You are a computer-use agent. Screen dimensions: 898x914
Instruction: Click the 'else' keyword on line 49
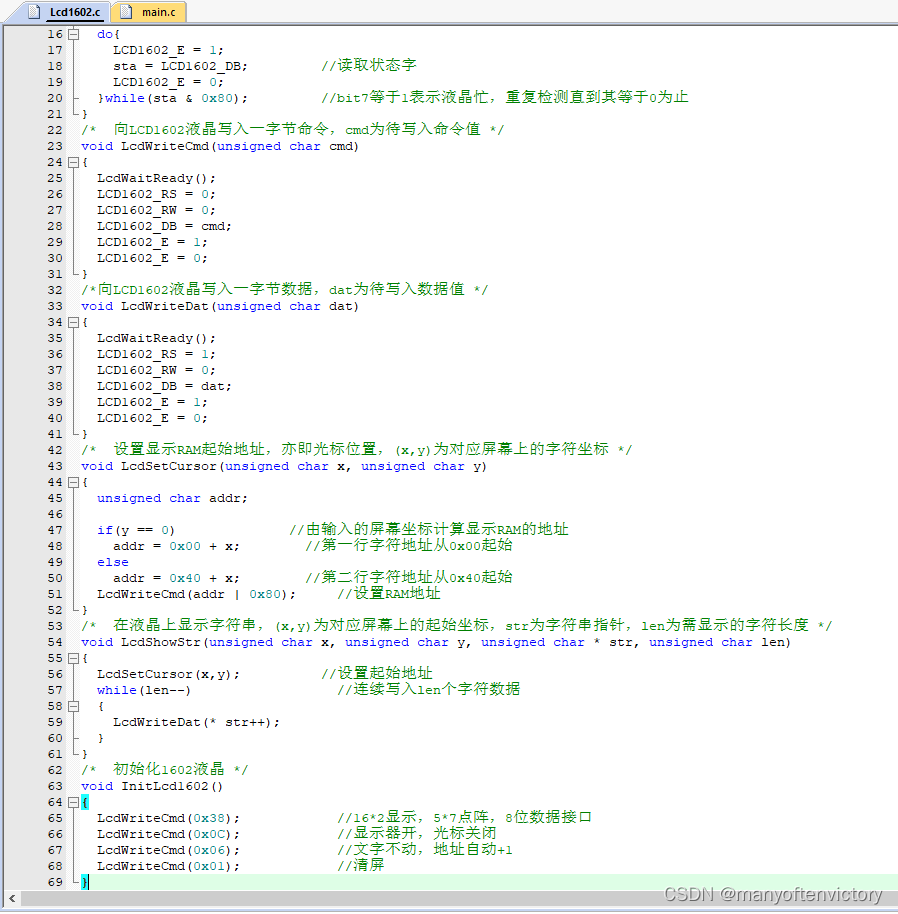(112, 563)
